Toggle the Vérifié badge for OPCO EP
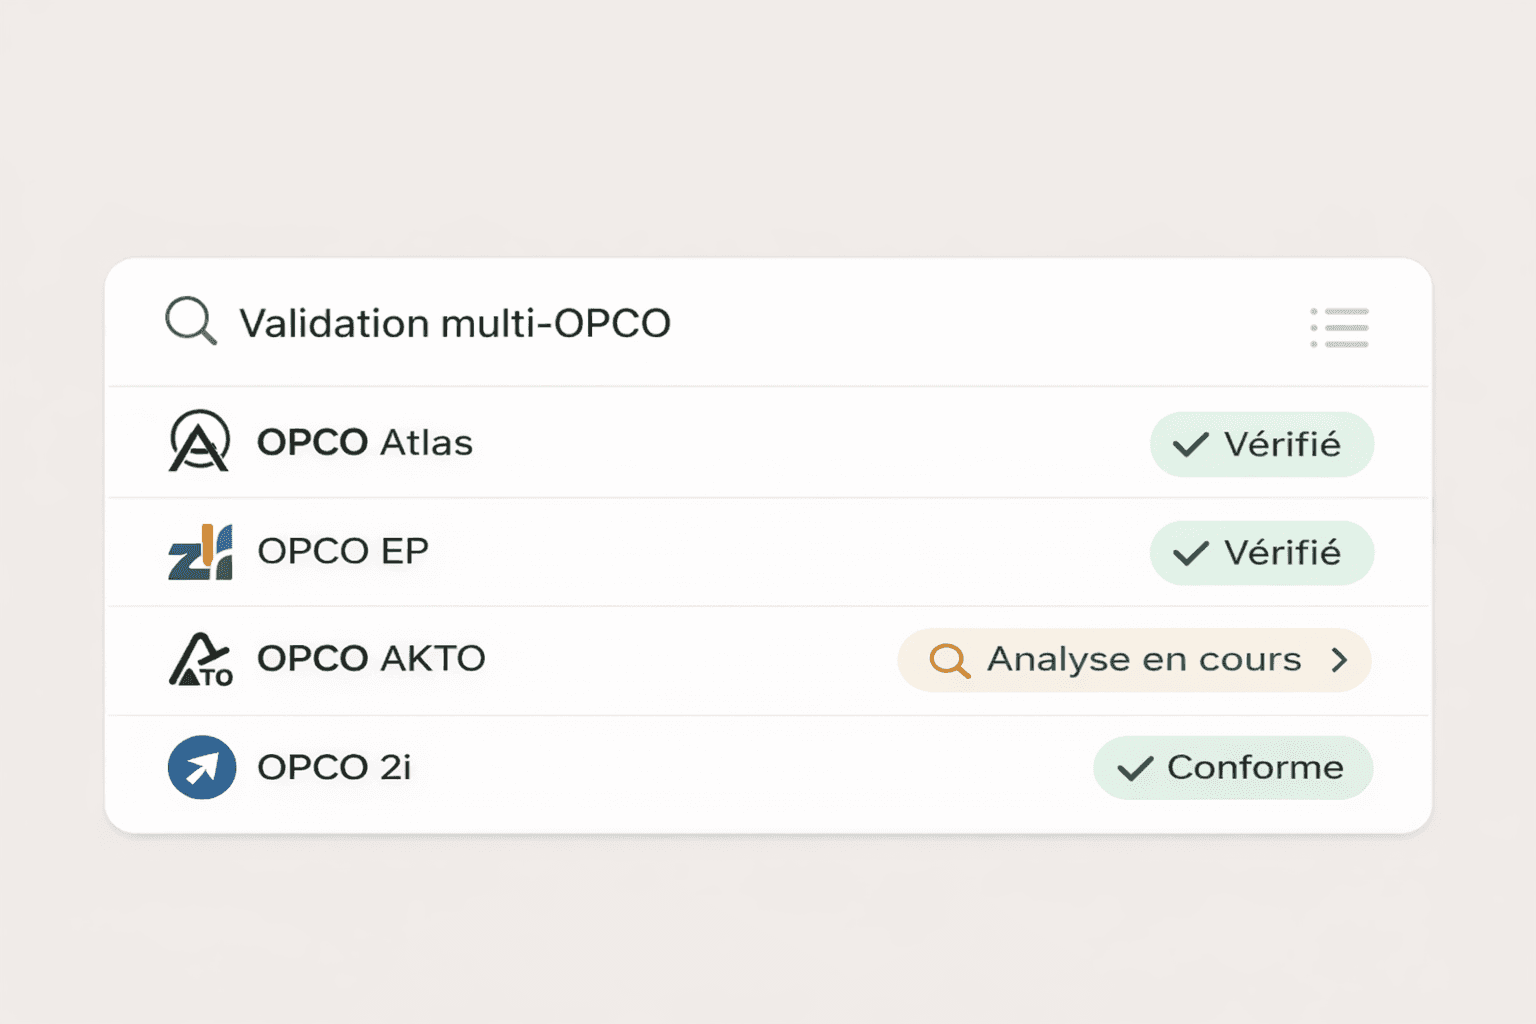1536x1024 pixels. tap(1261, 552)
